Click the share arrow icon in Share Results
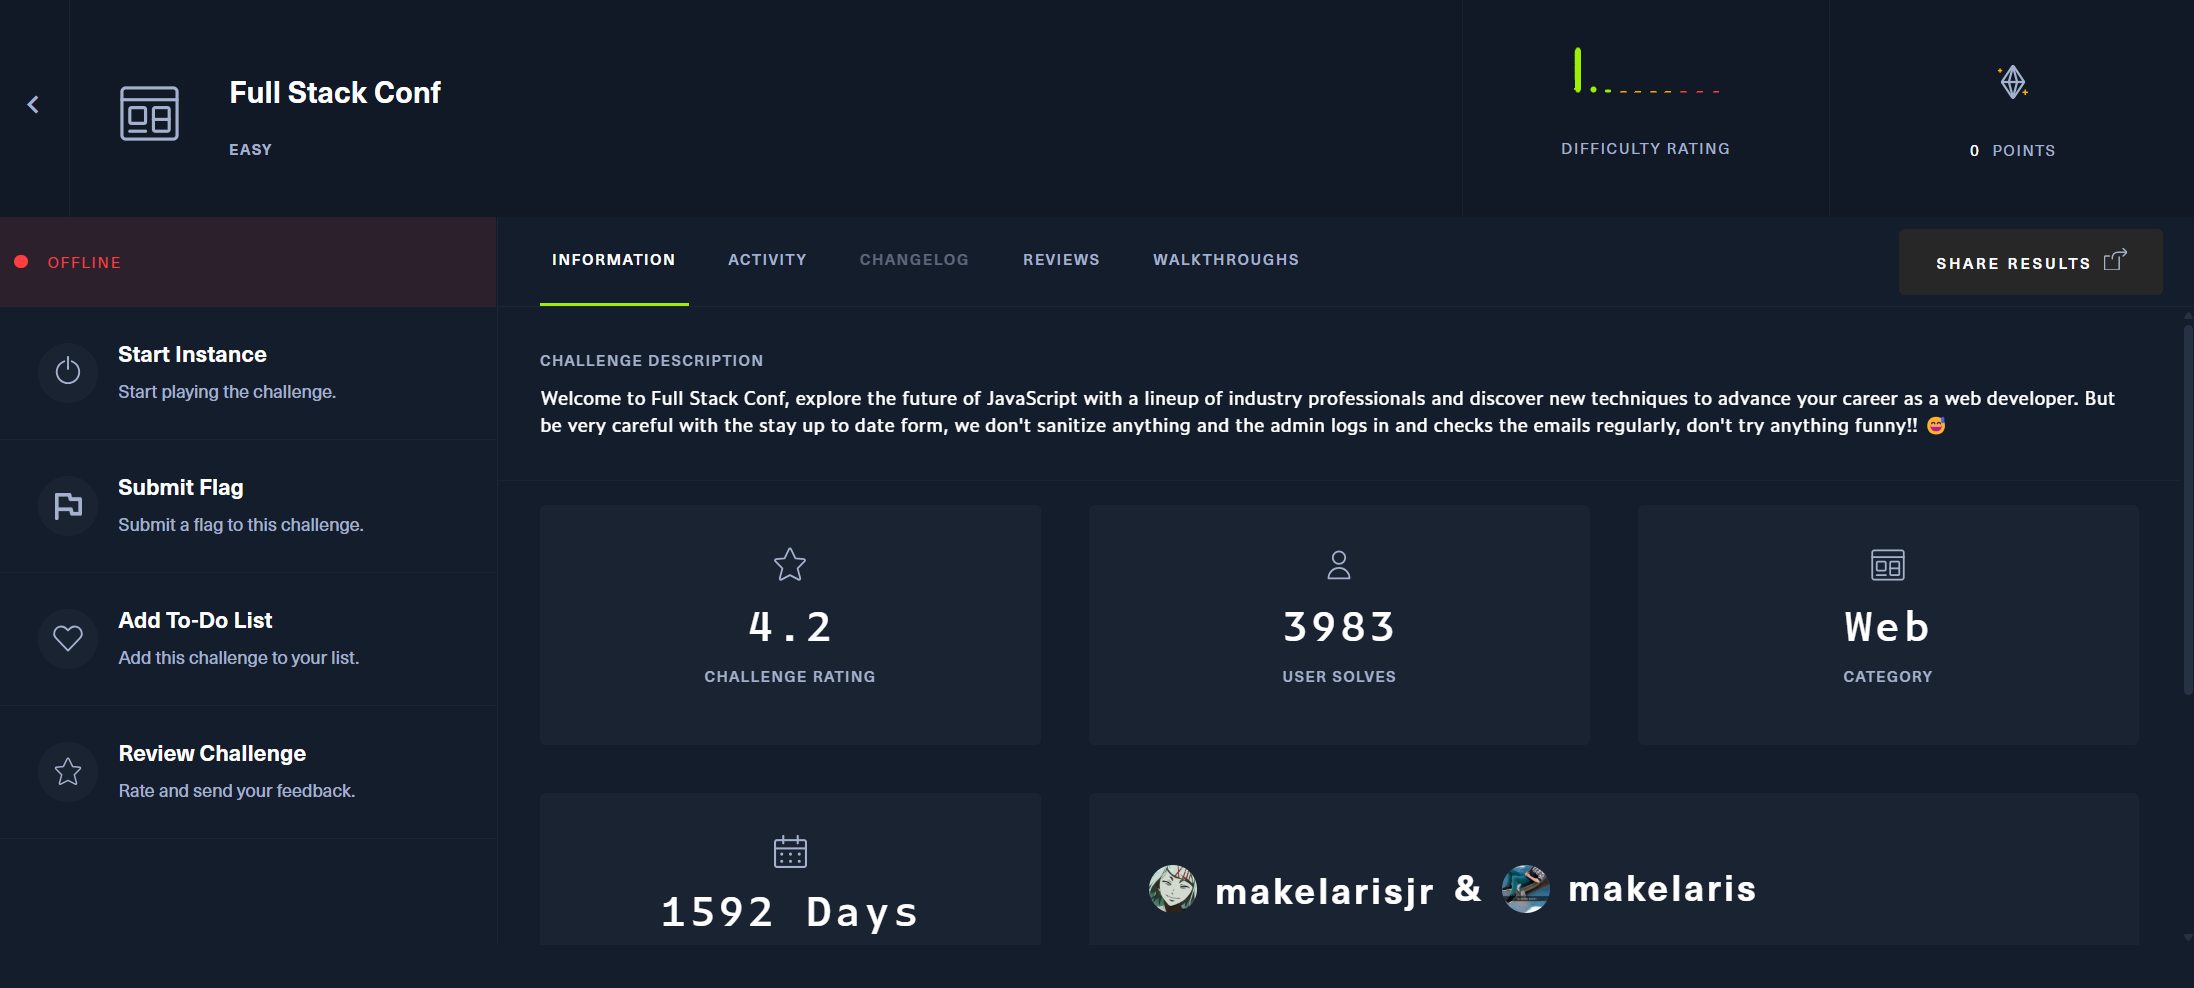The height and width of the screenshot is (988, 2194). click(x=2115, y=260)
